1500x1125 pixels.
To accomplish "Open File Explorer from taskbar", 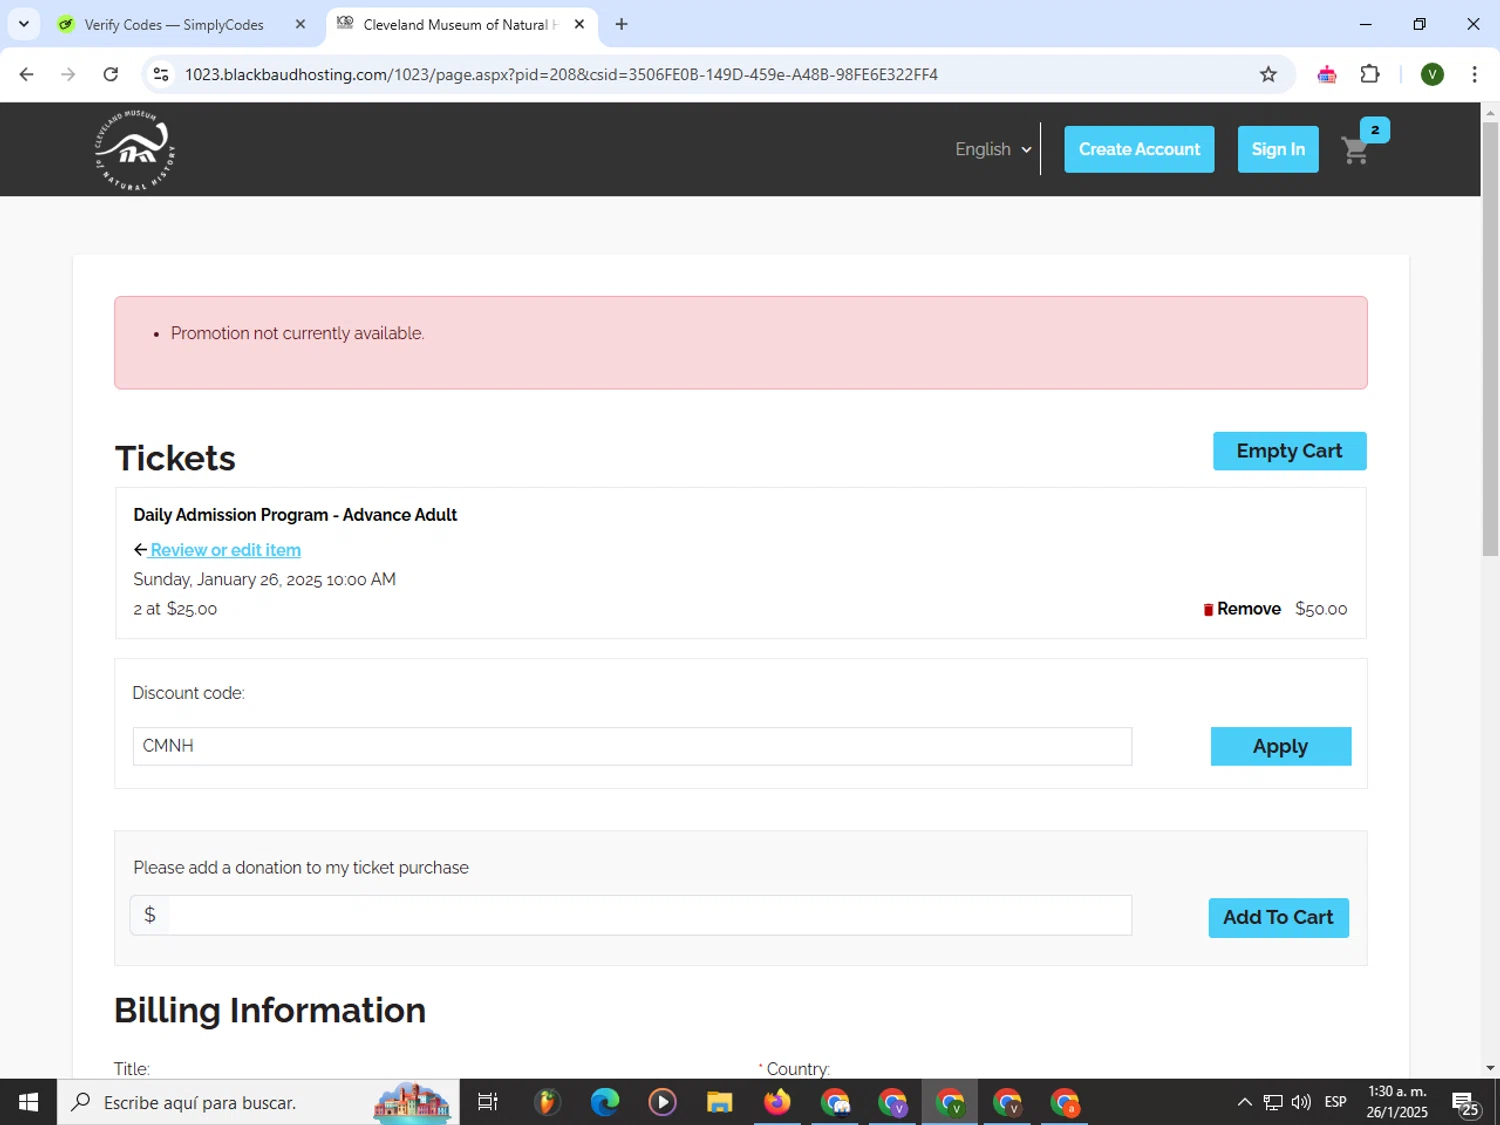I will [719, 1102].
